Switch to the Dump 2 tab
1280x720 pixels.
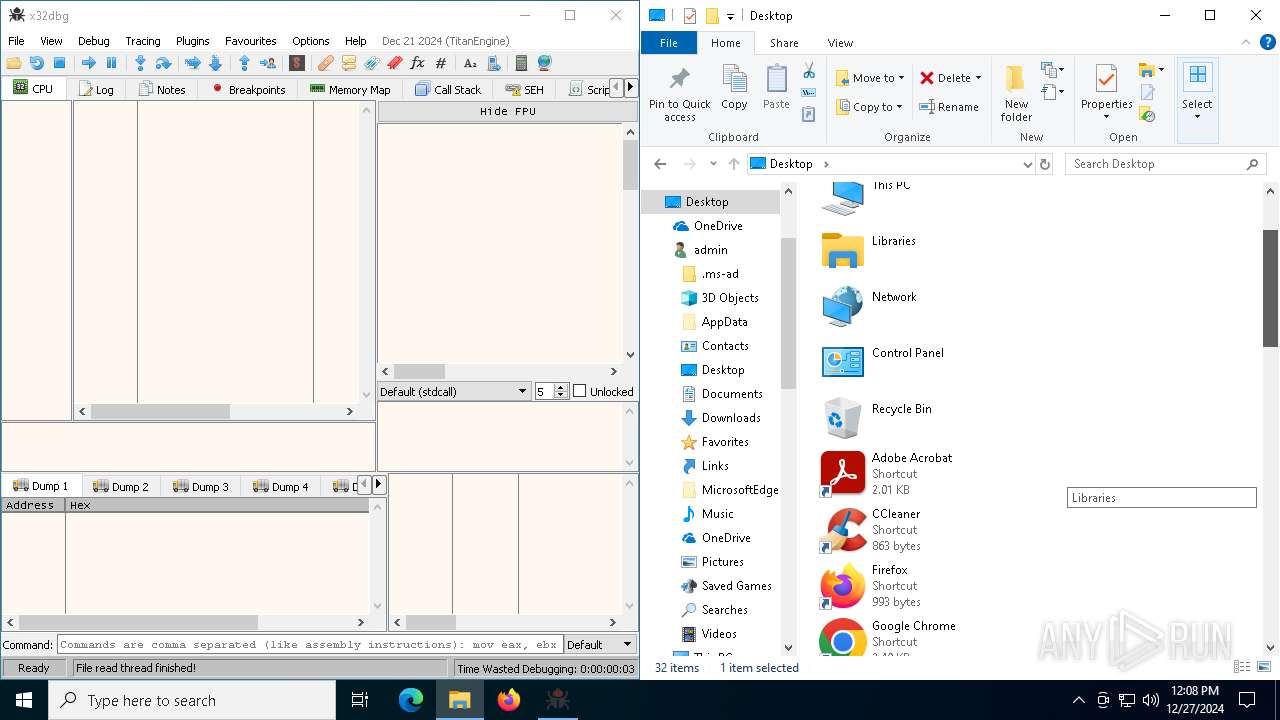click(x=120, y=487)
